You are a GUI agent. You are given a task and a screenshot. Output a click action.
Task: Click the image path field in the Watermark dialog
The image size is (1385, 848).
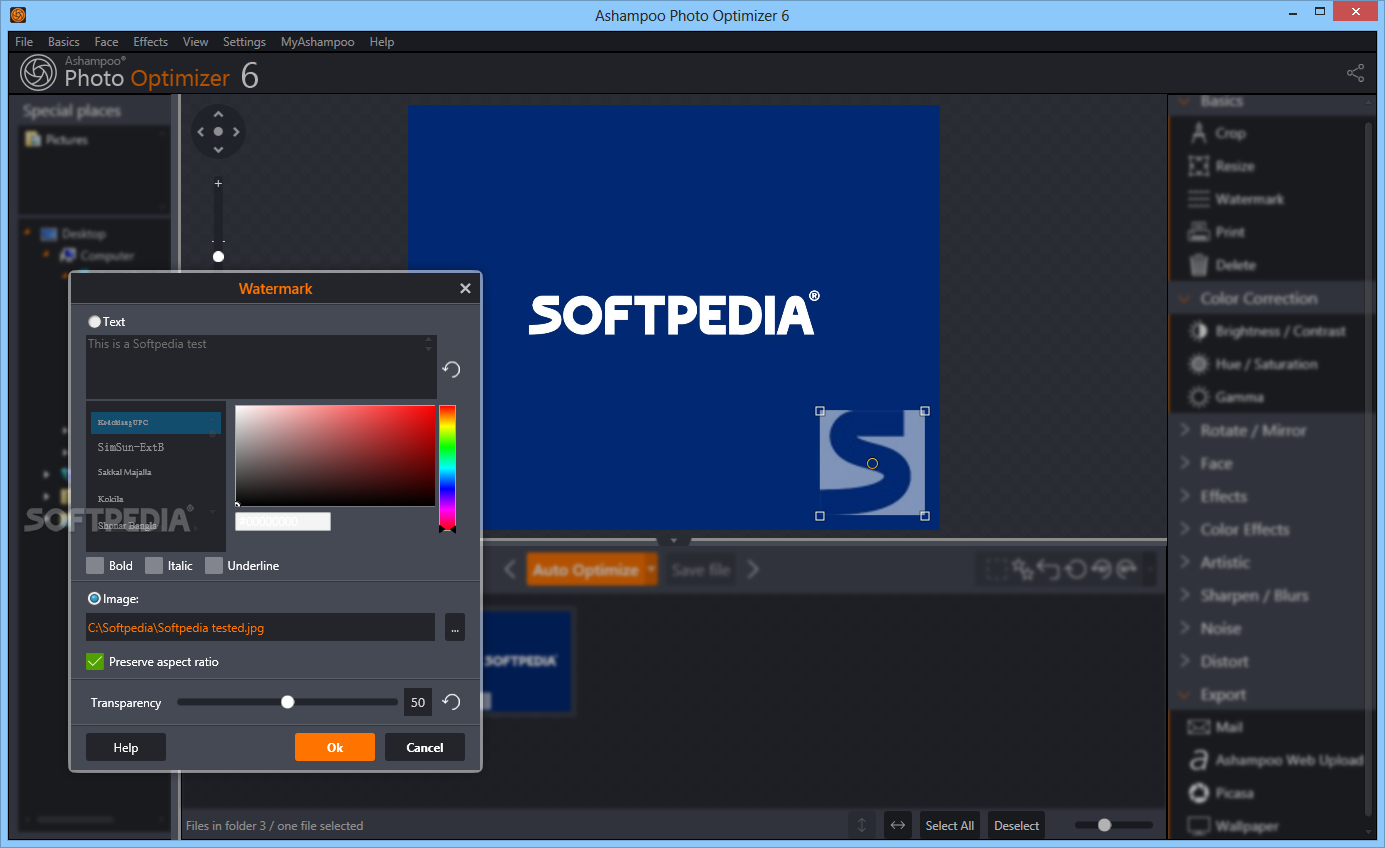(260, 627)
